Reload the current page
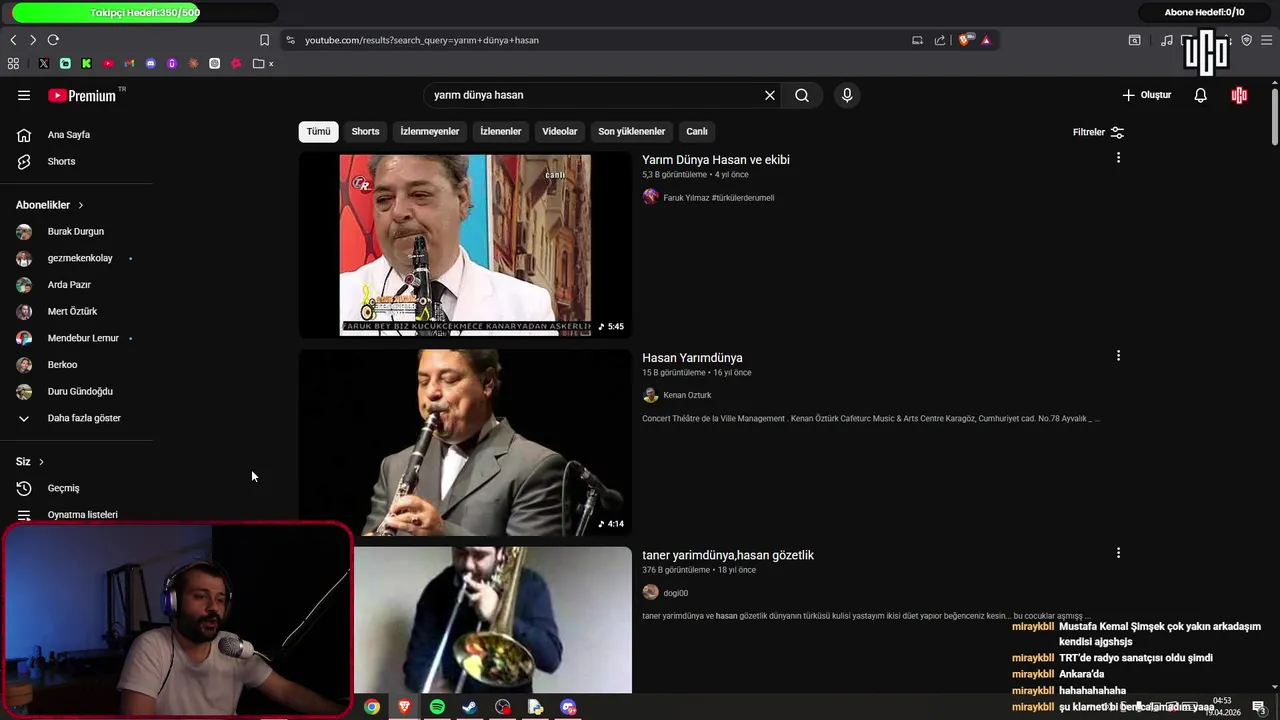This screenshot has width=1280, height=720. click(53, 40)
